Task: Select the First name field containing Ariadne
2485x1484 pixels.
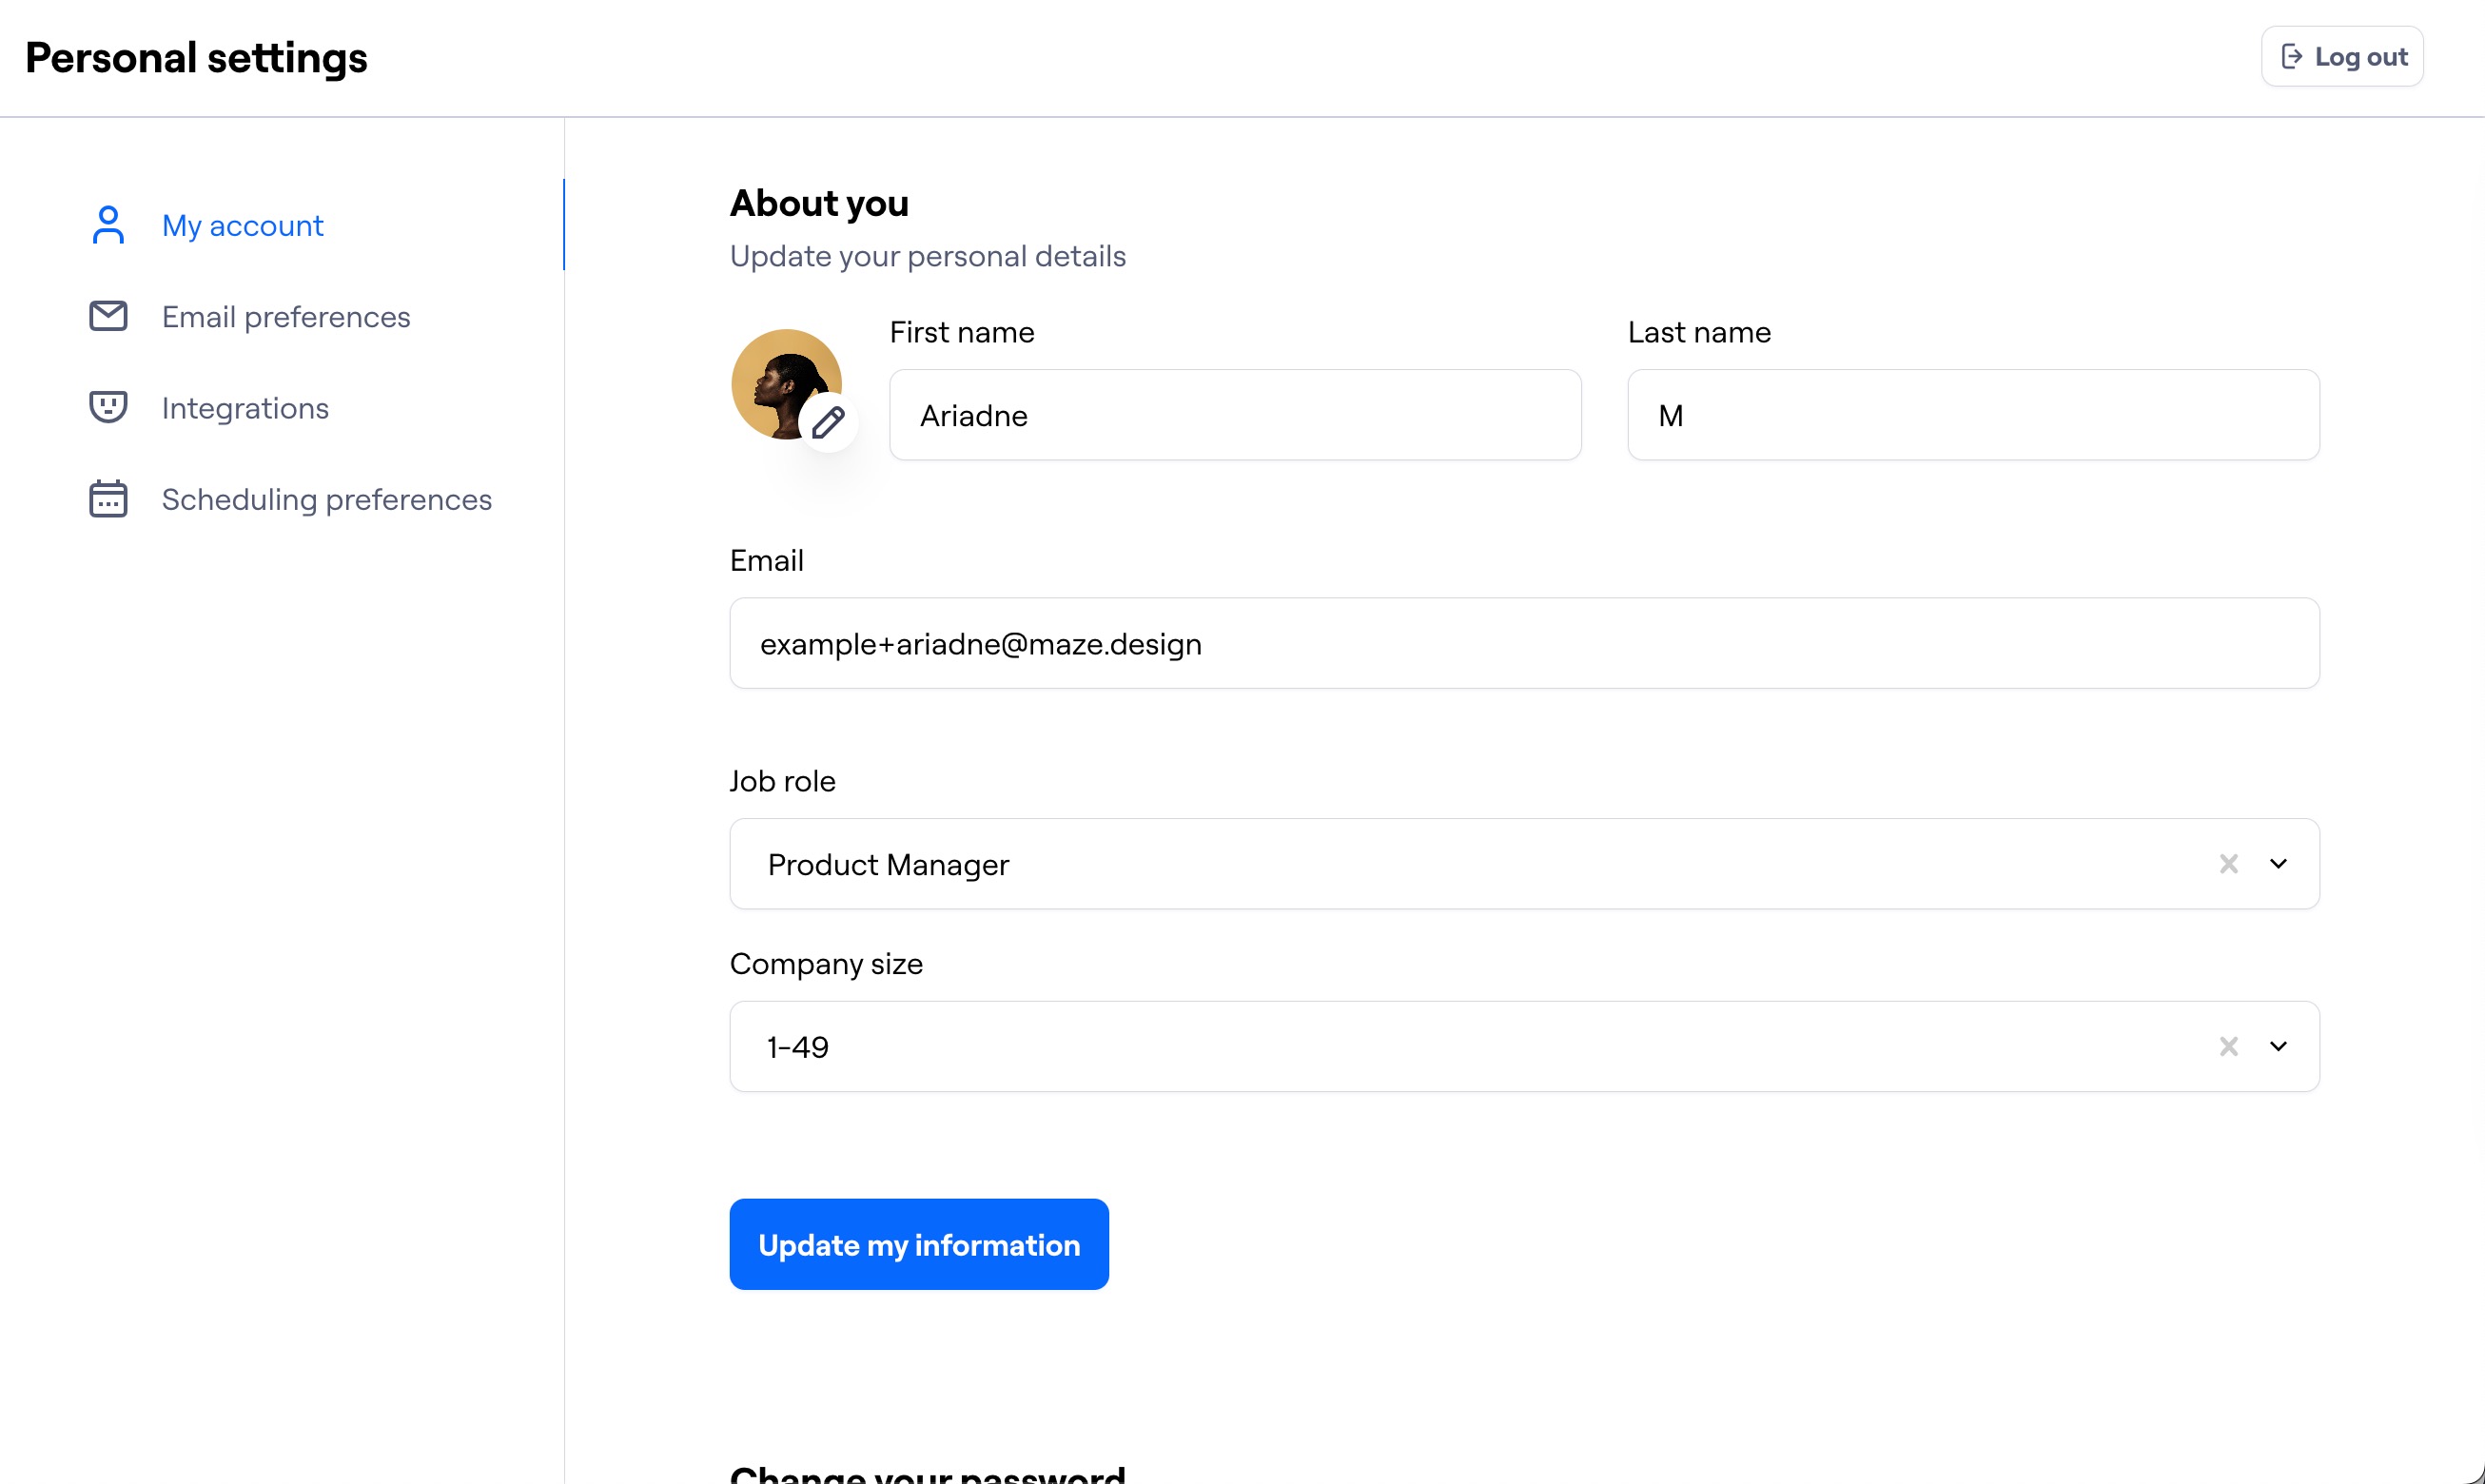Action: [1234, 415]
